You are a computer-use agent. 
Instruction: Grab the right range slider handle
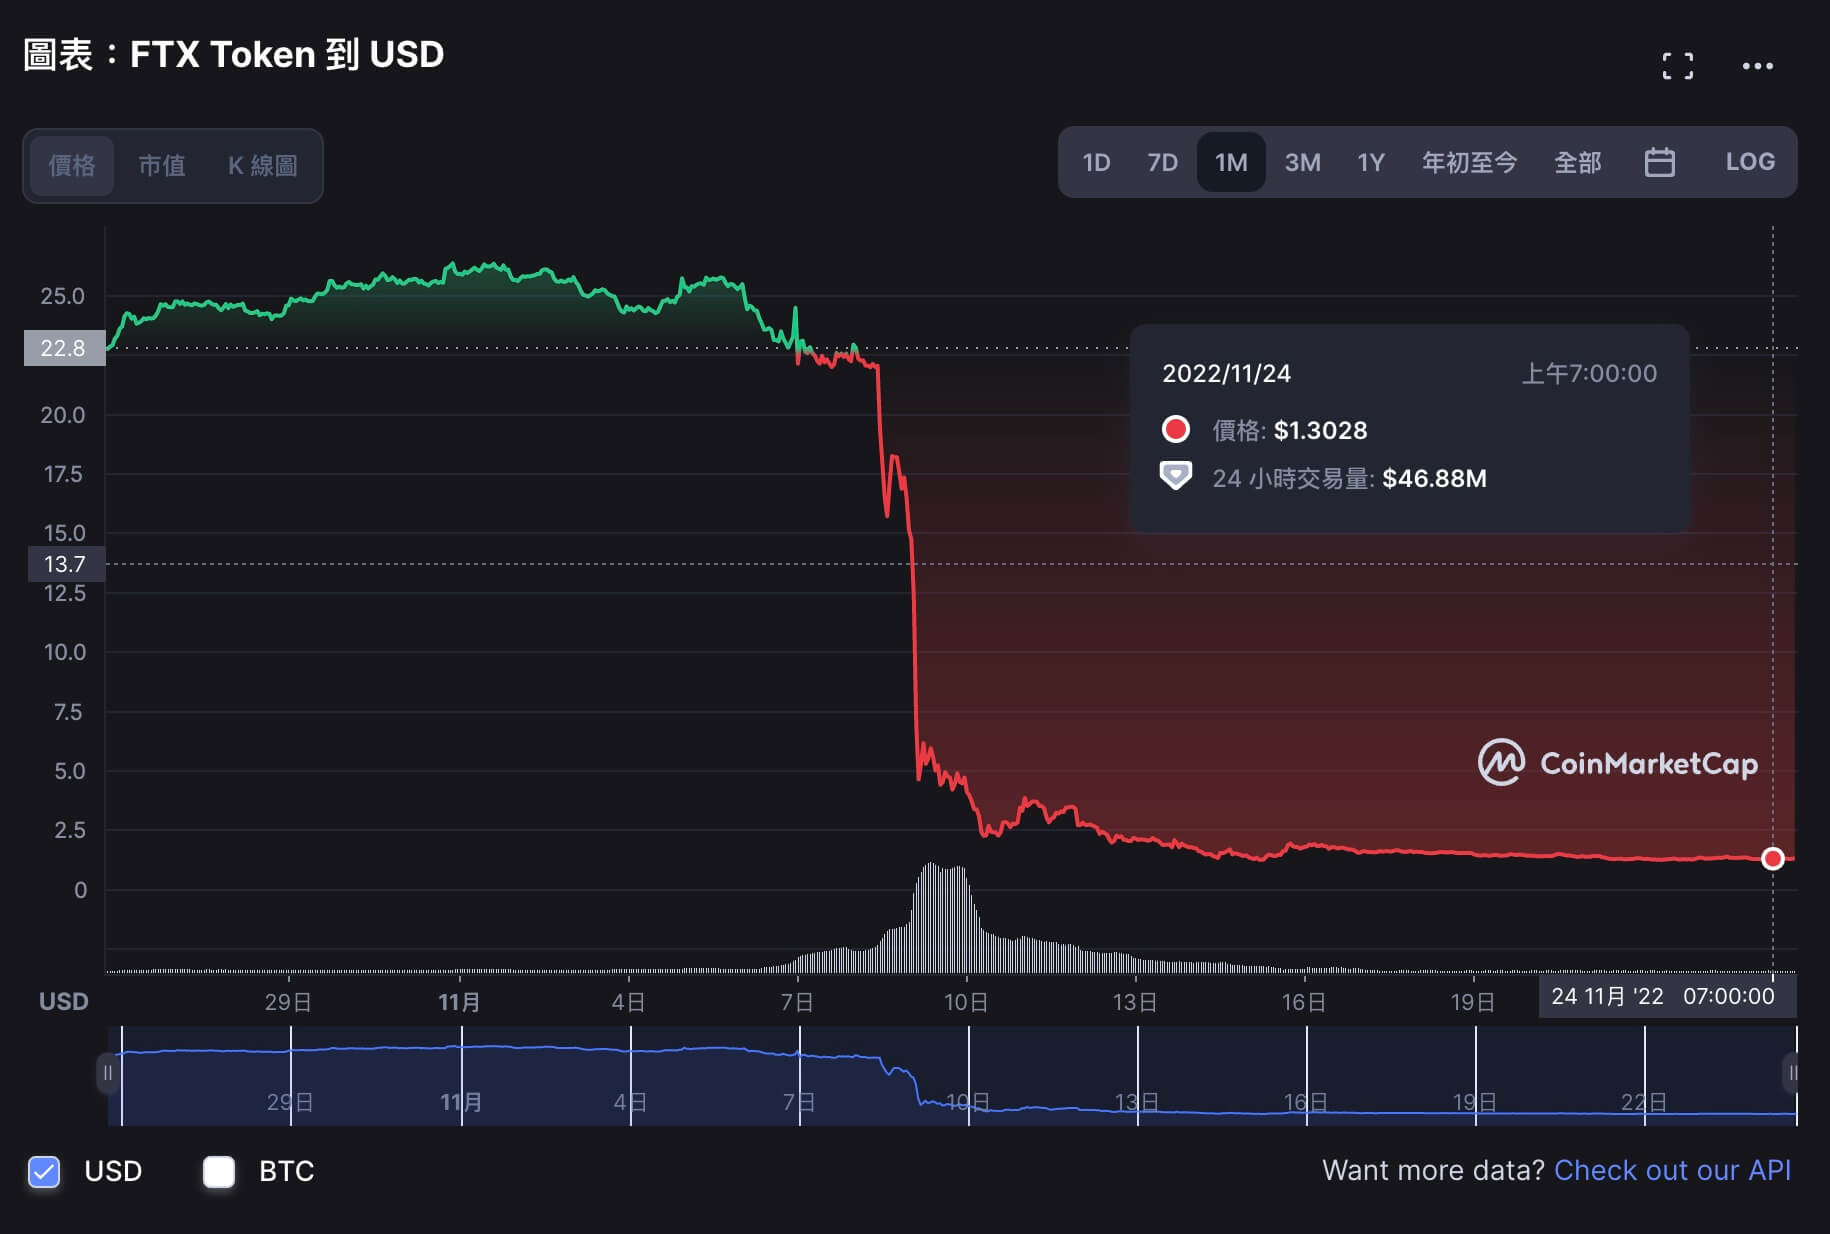coord(1791,1073)
